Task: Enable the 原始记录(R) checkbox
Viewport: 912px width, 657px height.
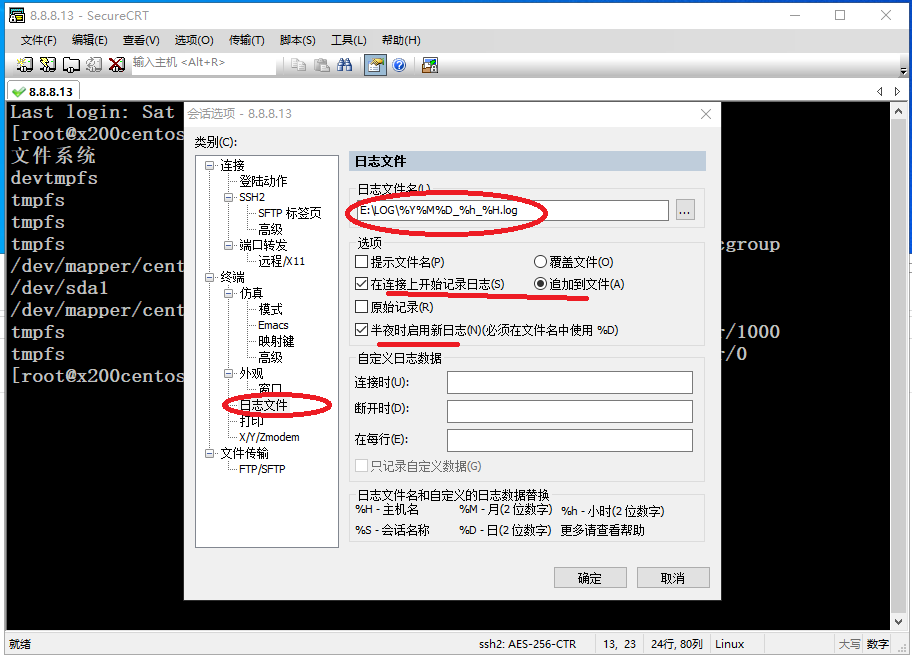Action: (361, 306)
